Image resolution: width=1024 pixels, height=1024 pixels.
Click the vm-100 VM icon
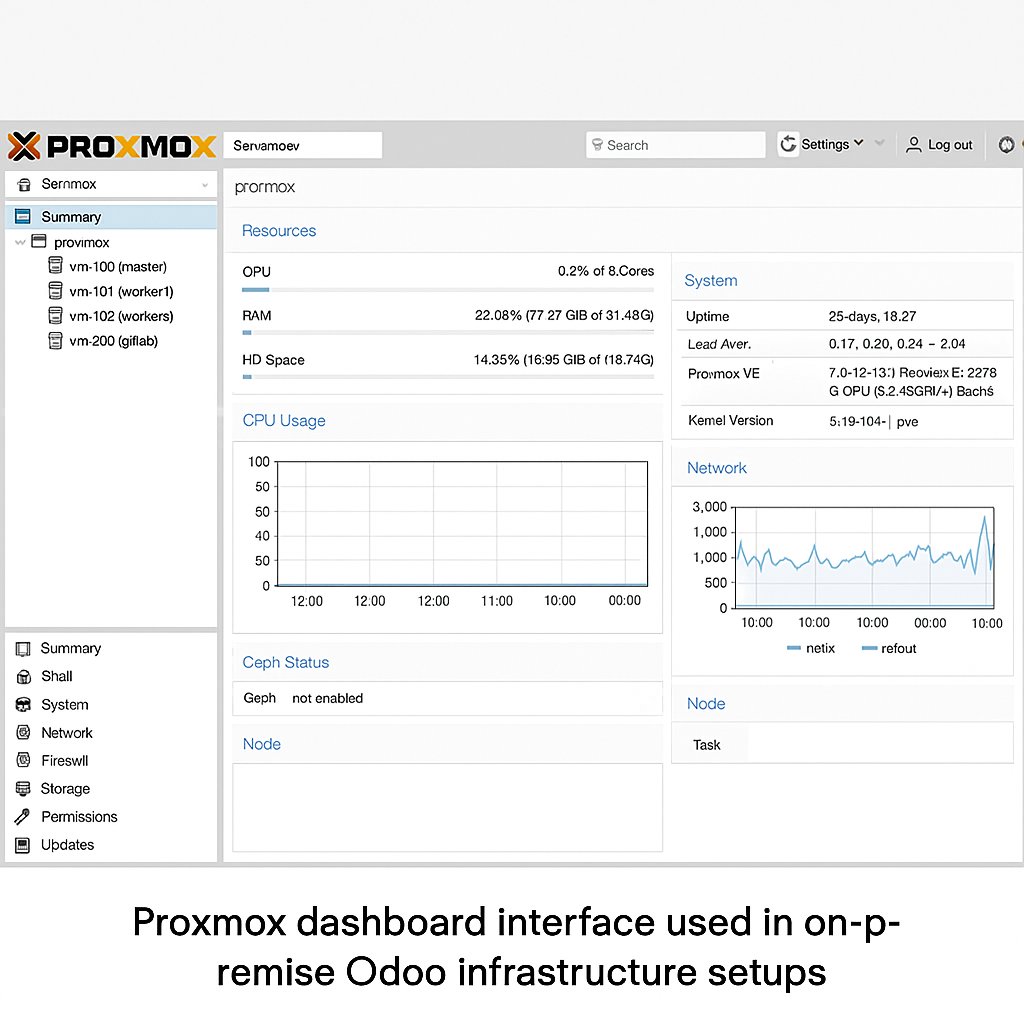(x=56, y=266)
